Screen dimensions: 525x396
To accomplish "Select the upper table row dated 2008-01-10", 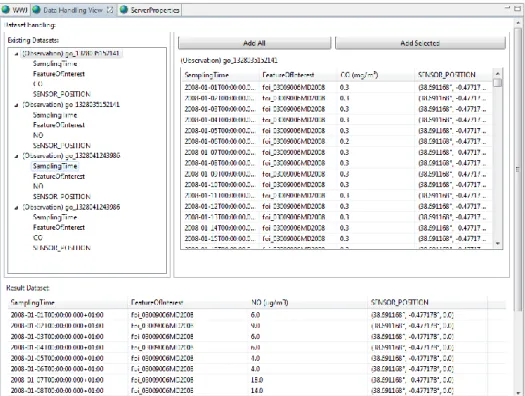I will pyautogui.click(x=336, y=185).
